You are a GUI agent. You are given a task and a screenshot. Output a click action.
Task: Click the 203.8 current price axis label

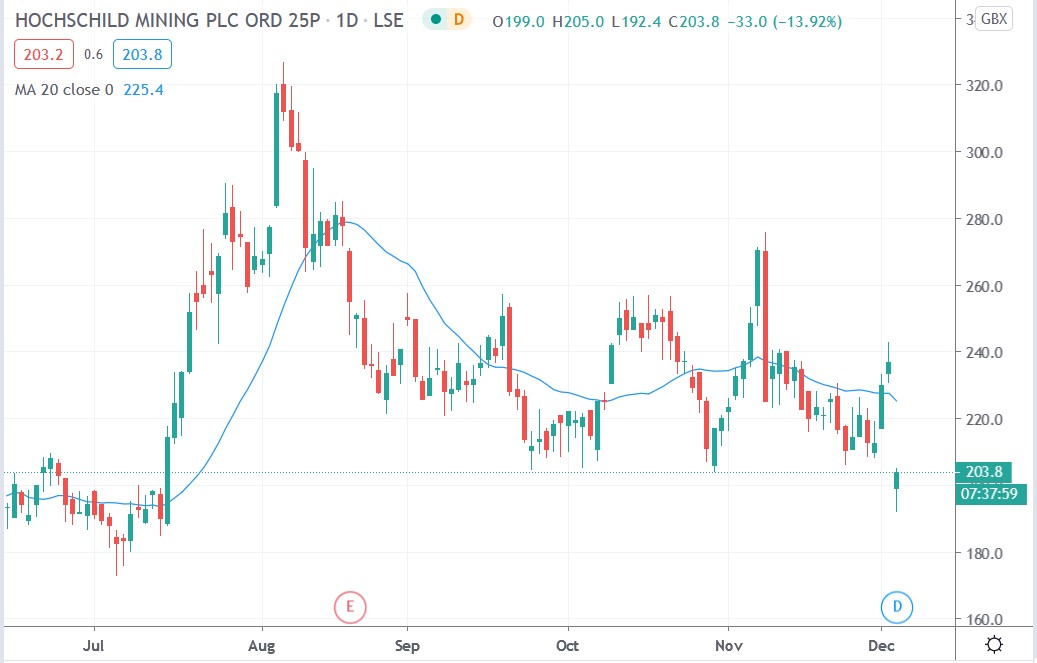click(x=984, y=472)
